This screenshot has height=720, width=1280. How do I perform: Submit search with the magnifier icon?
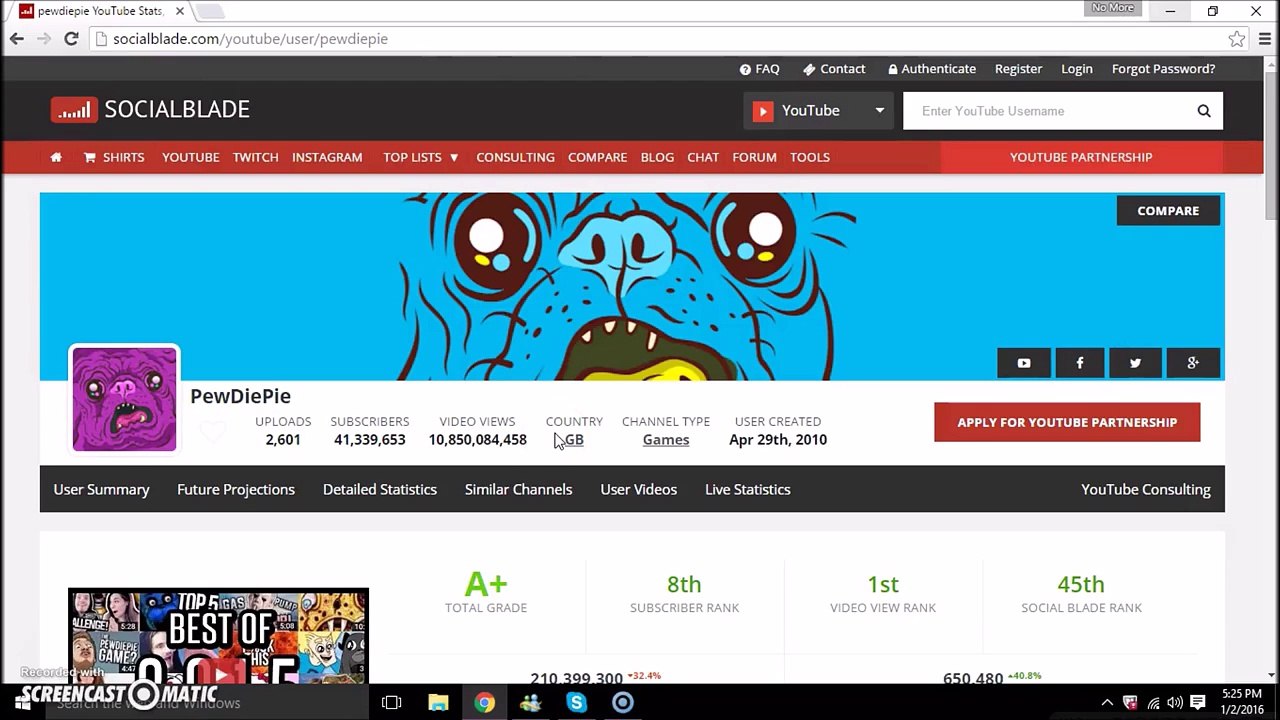click(x=1204, y=111)
